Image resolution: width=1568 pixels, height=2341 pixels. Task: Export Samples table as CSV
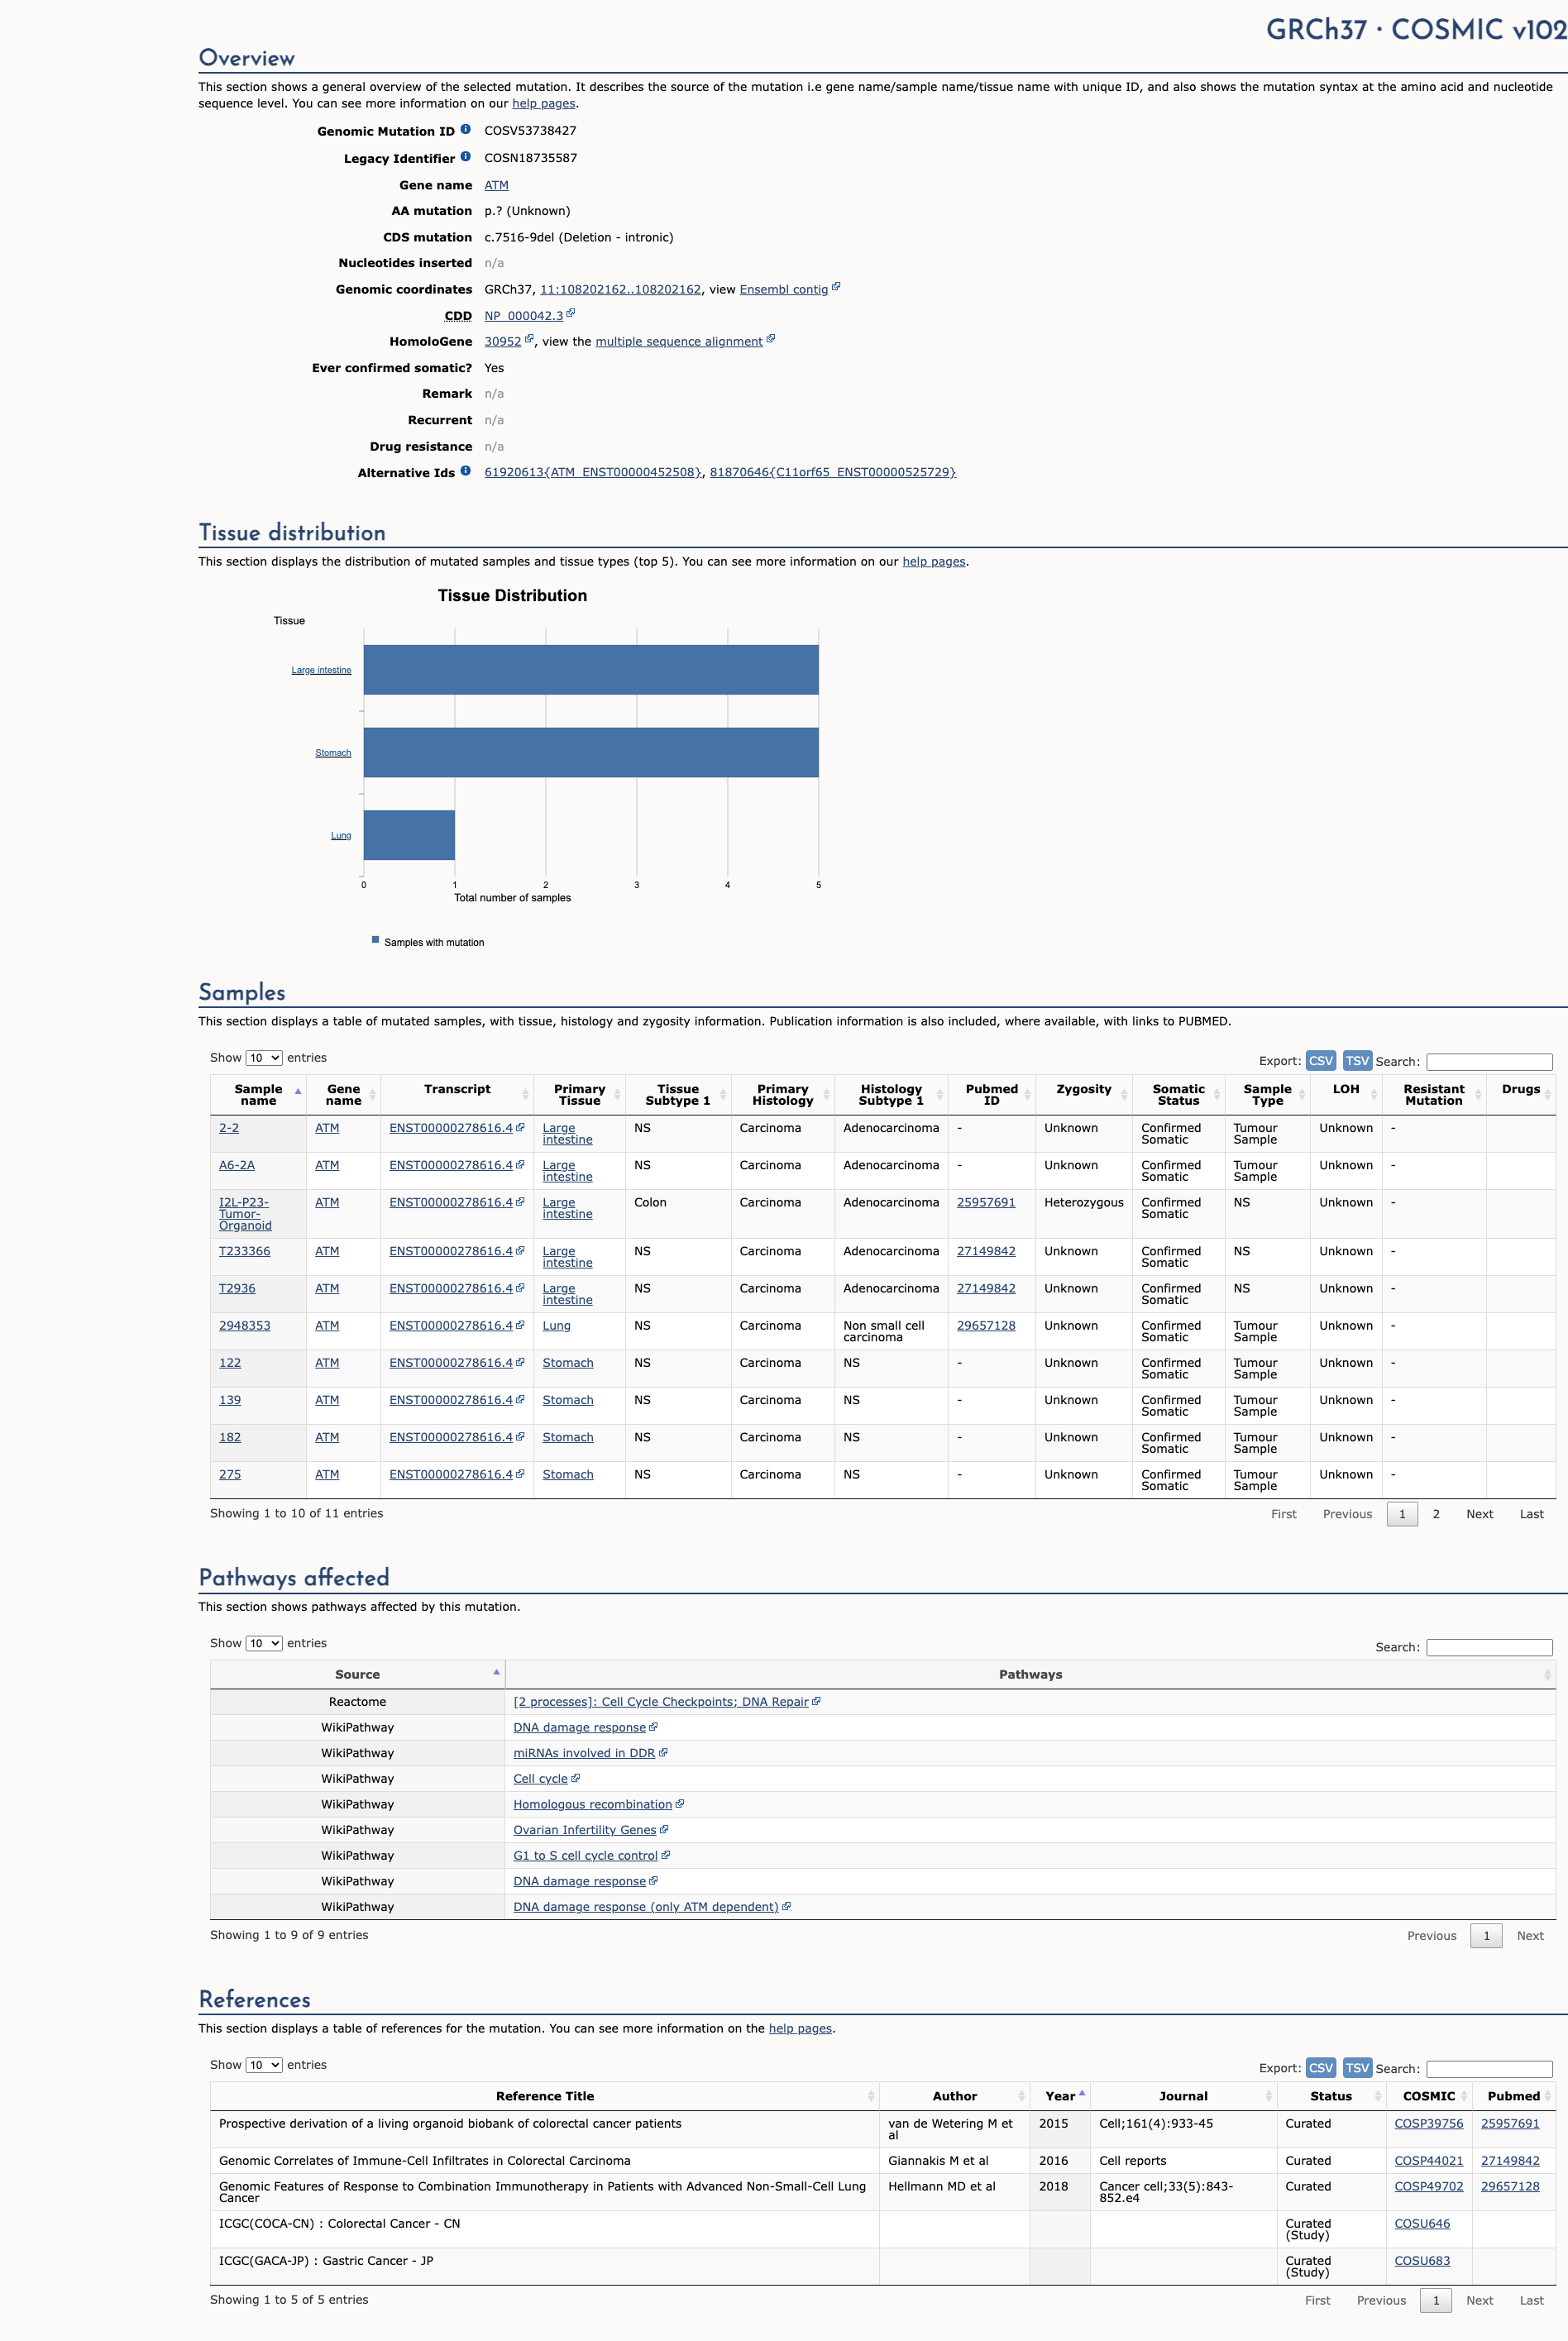pyautogui.click(x=1321, y=1061)
